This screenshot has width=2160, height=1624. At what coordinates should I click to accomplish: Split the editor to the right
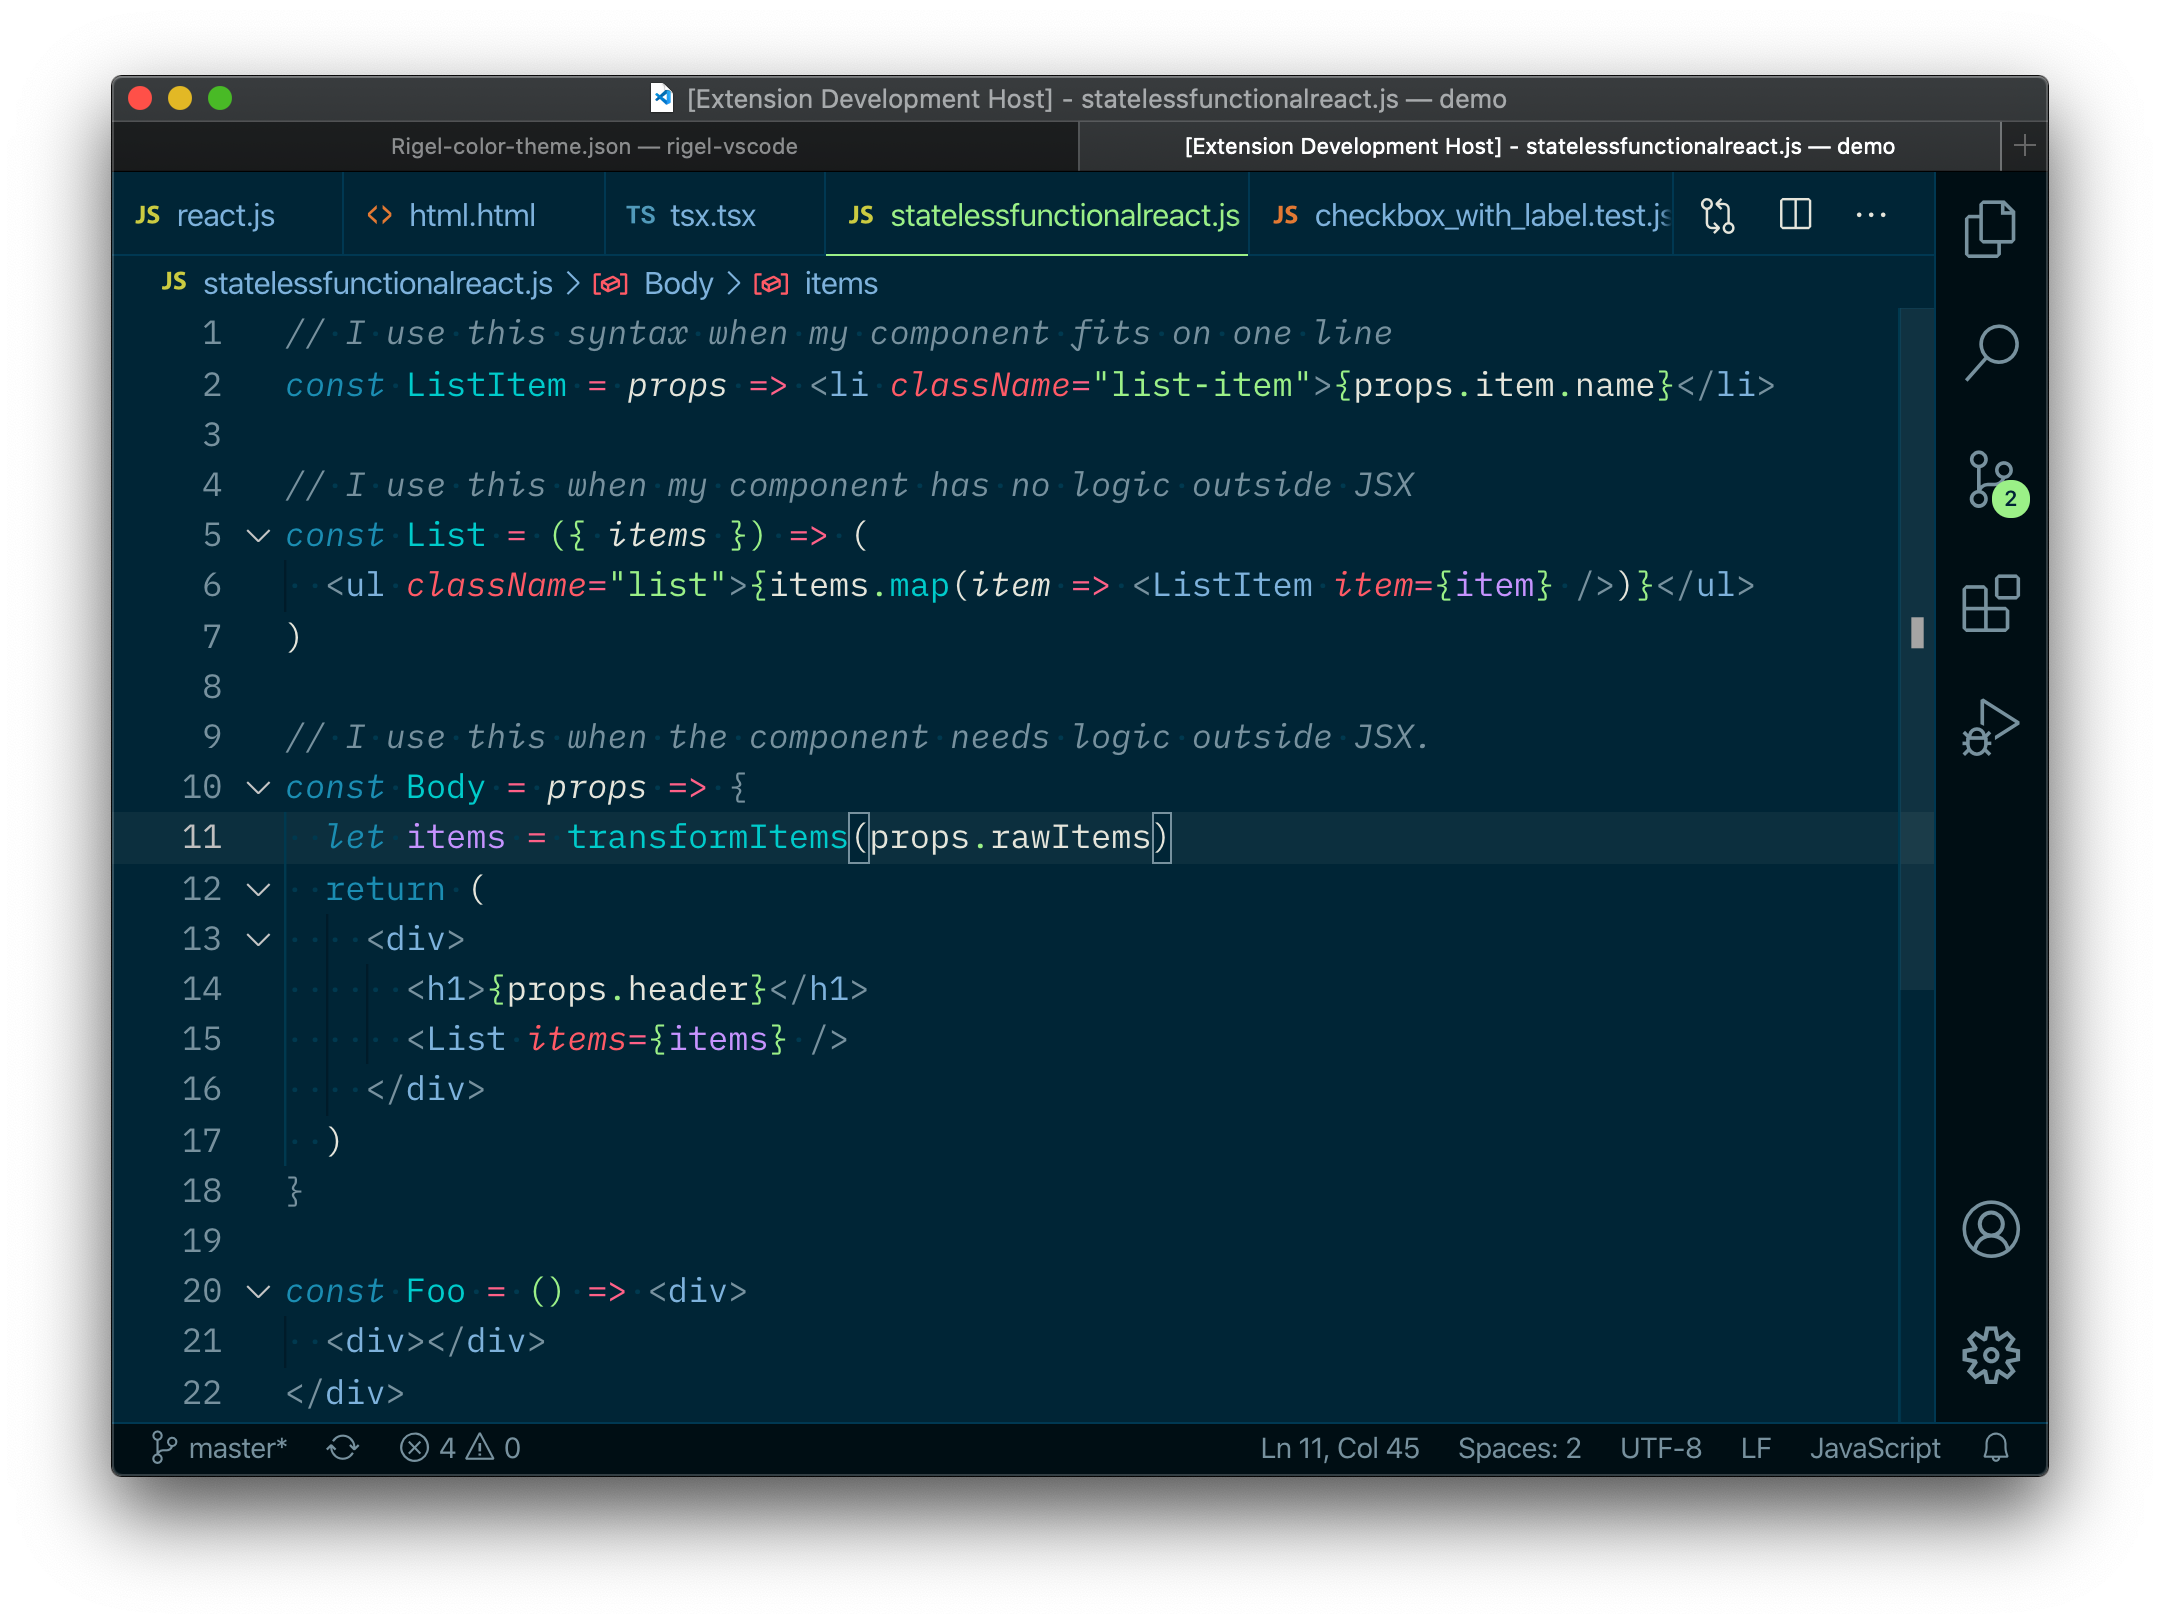[x=1795, y=215]
